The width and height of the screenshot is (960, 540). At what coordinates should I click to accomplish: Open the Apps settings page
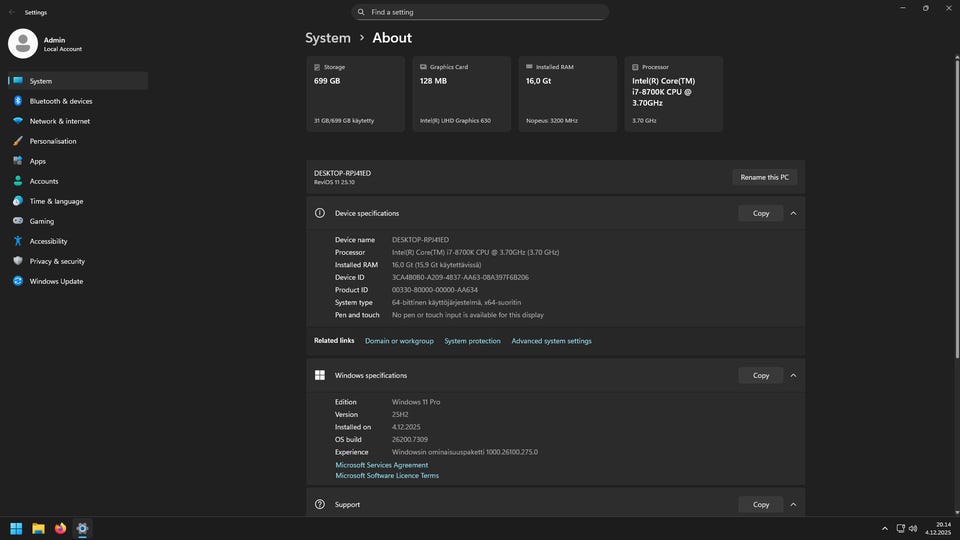coord(37,161)
